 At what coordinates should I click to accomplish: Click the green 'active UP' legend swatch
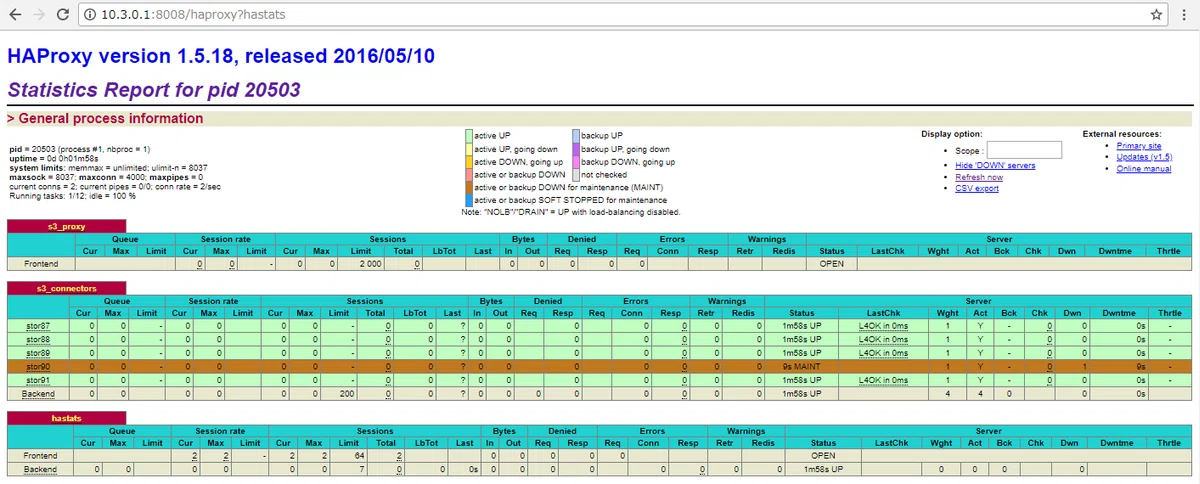click(469, 135)
